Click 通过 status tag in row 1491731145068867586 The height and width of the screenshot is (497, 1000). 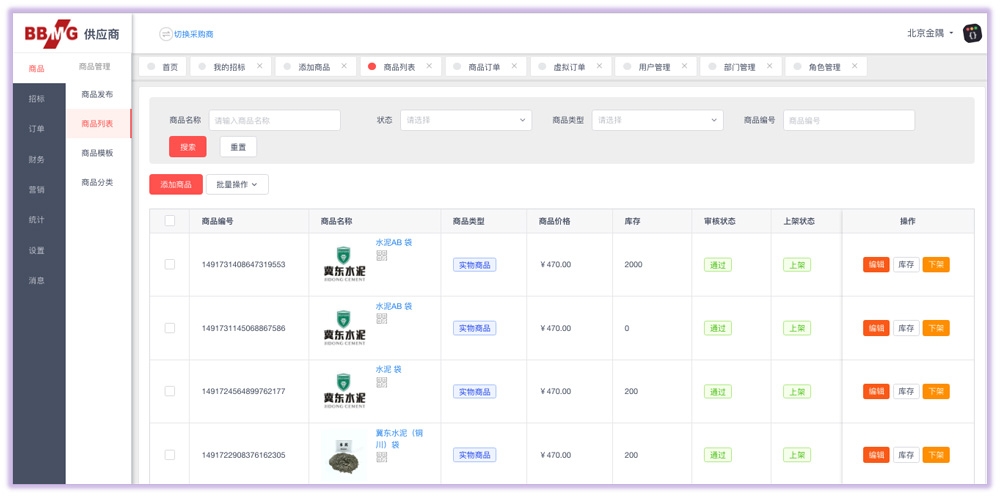pos(717,328)
